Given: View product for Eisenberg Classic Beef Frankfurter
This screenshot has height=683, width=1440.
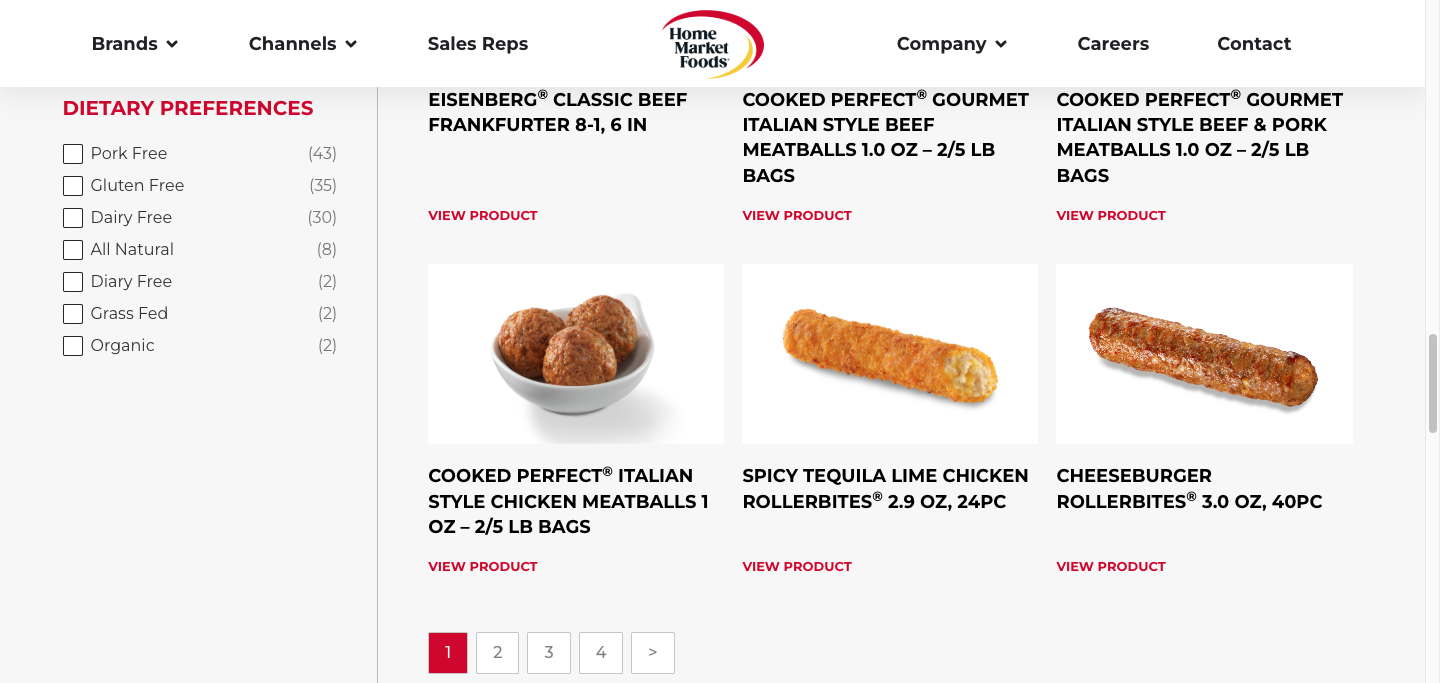Looking at the screenshot, I should pyautogui.click(x=483, y=215).
